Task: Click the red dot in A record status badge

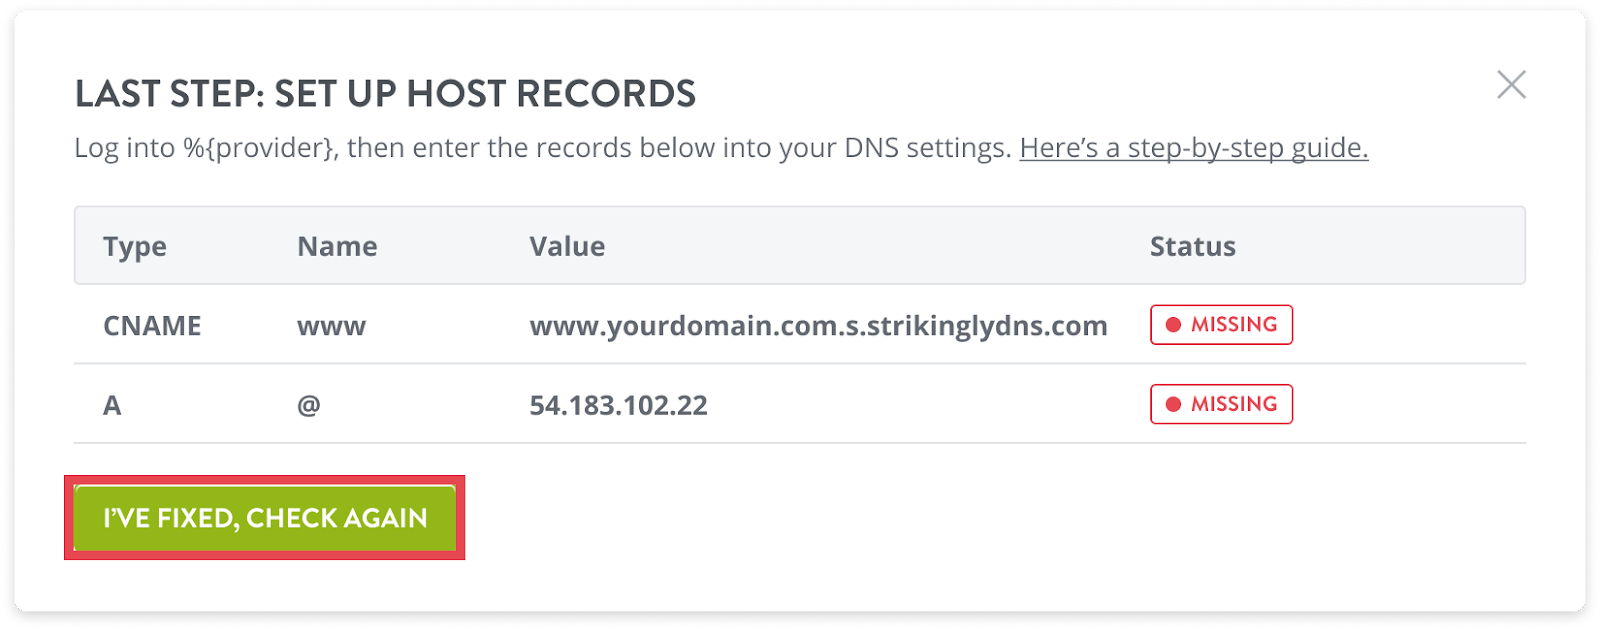Action: [1174, 404]
